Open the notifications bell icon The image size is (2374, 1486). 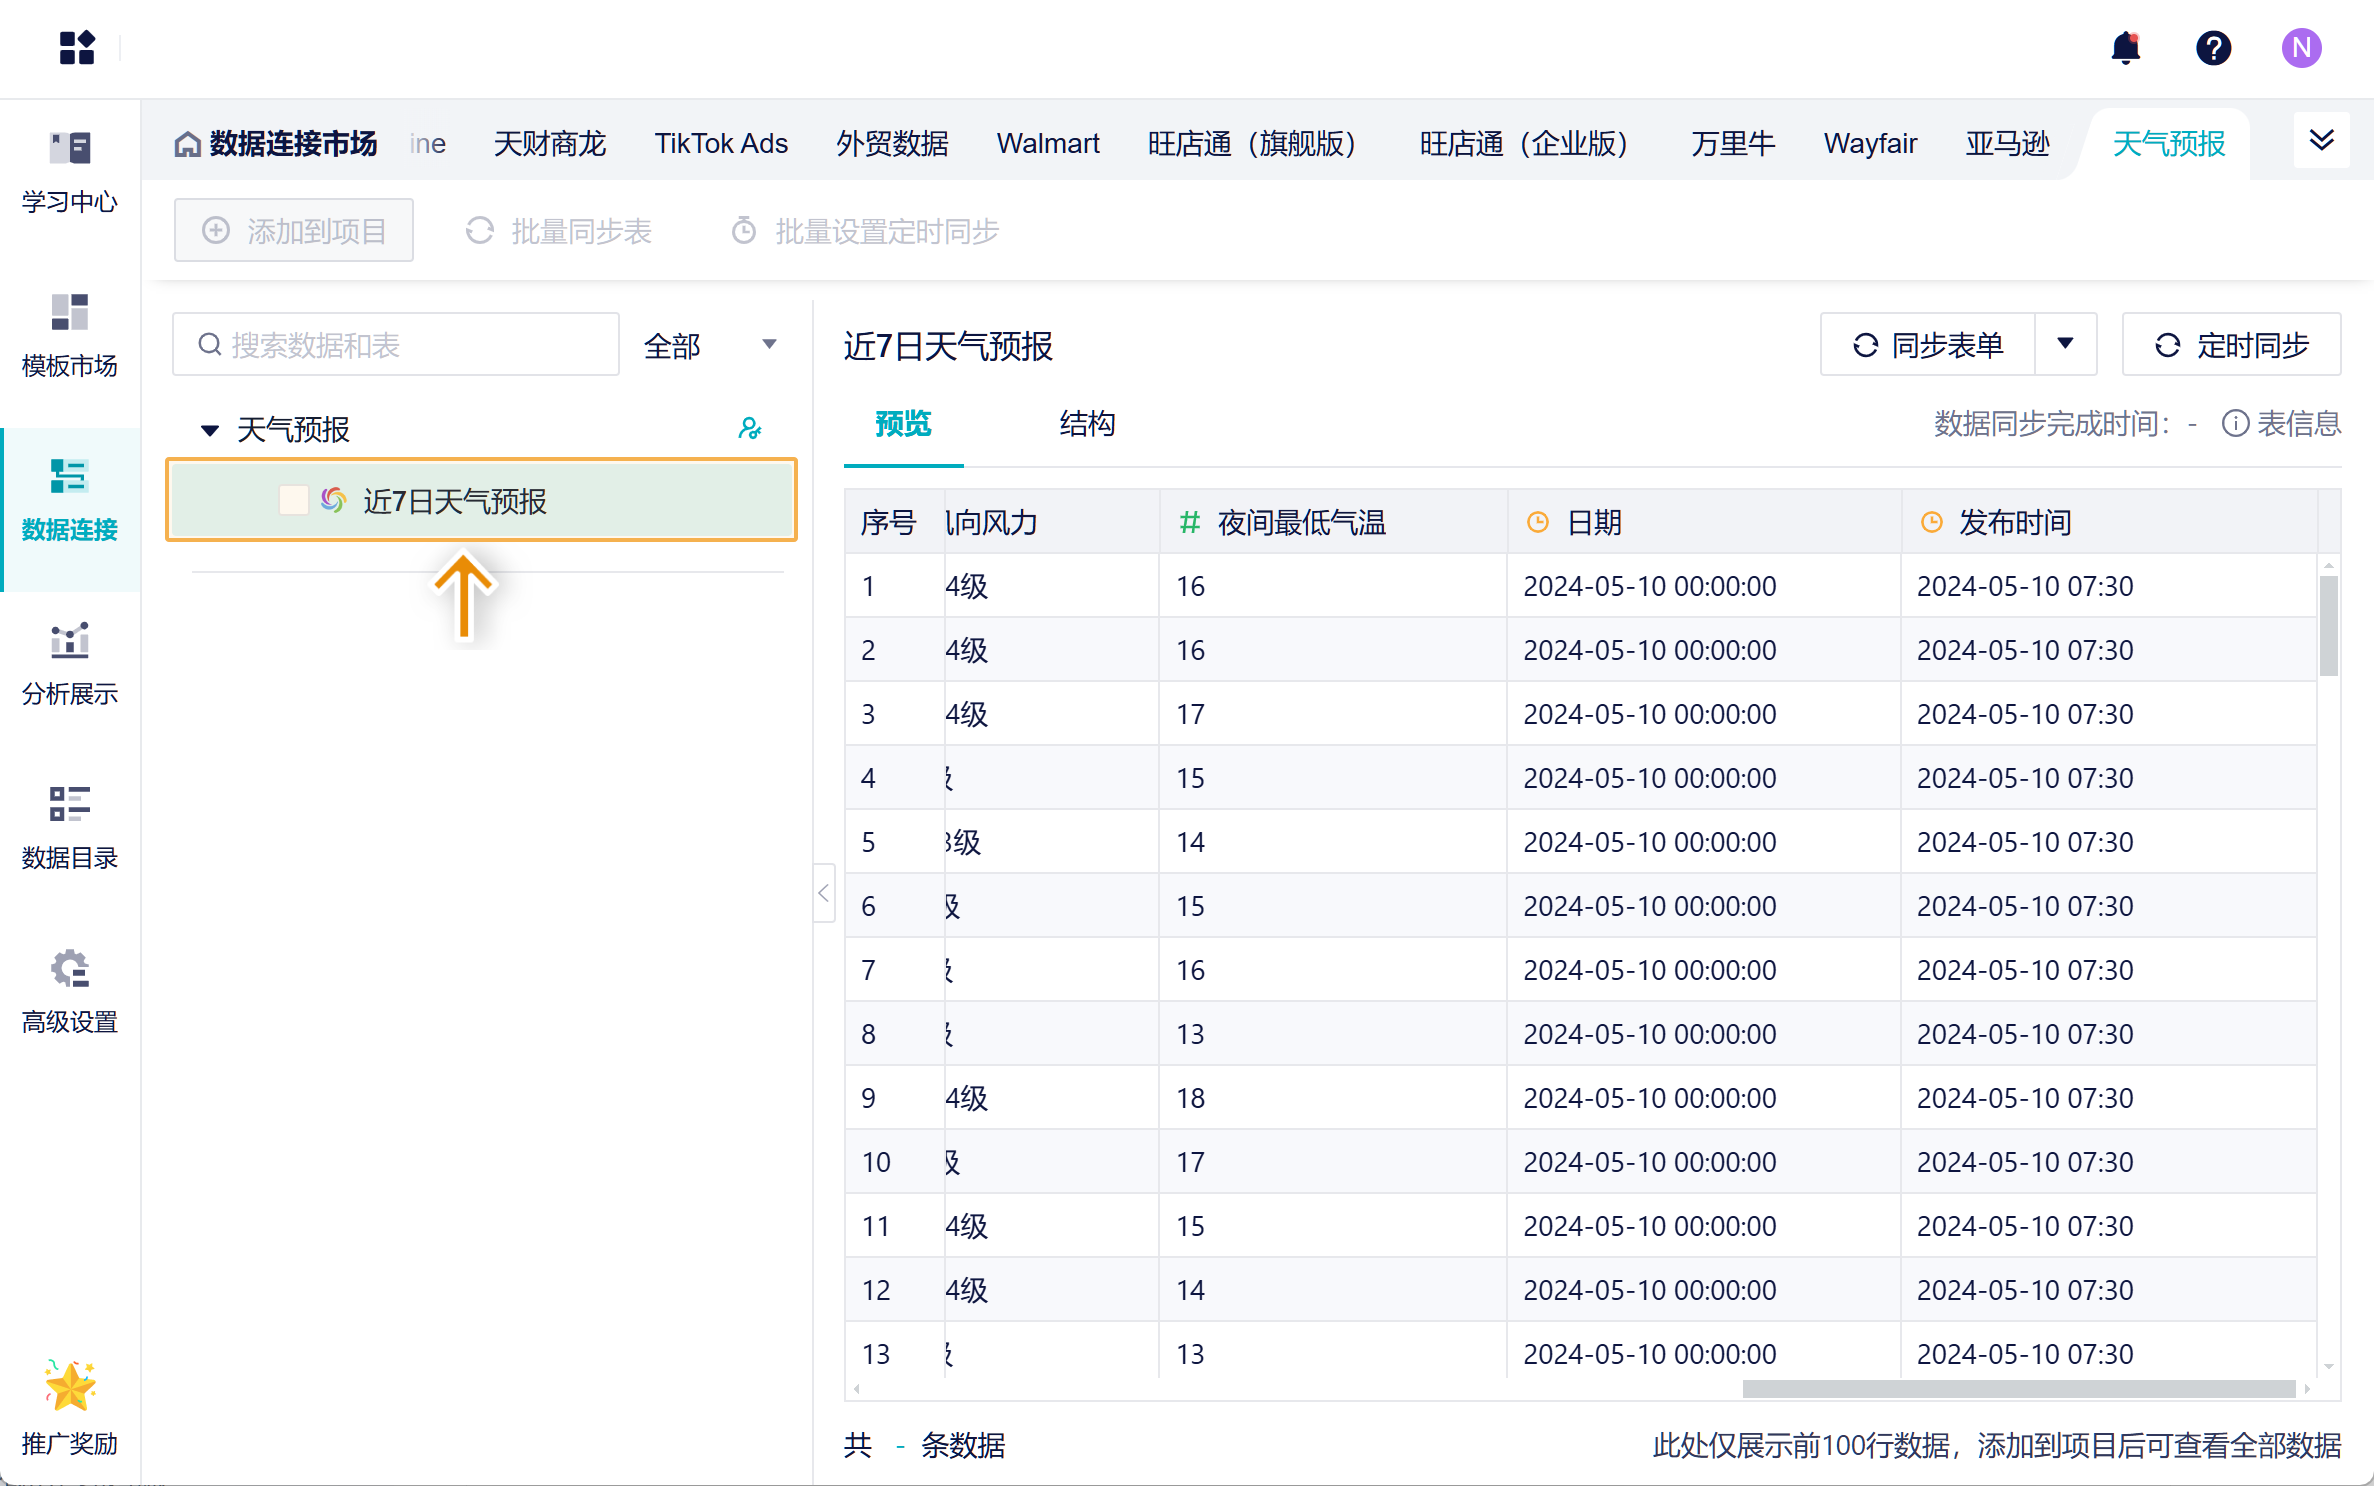2125,48
